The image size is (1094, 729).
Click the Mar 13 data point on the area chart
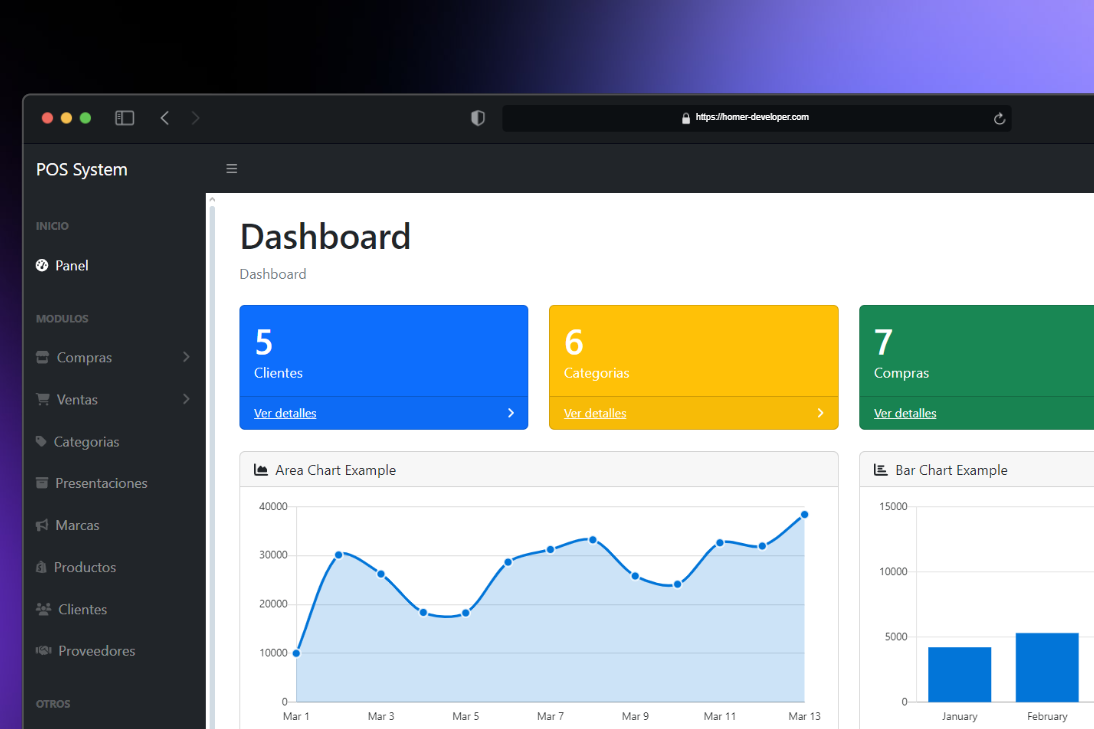coord(804,515)
